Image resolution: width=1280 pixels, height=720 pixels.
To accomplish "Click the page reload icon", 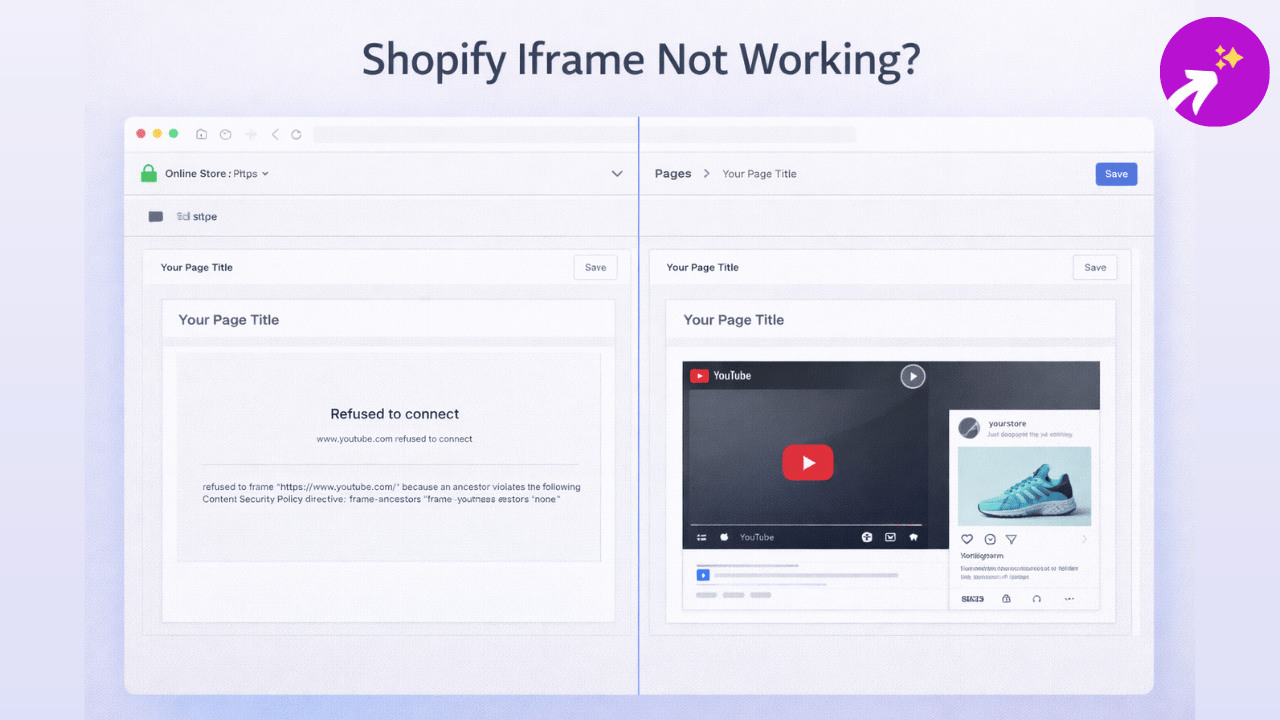I will [297, 133].
